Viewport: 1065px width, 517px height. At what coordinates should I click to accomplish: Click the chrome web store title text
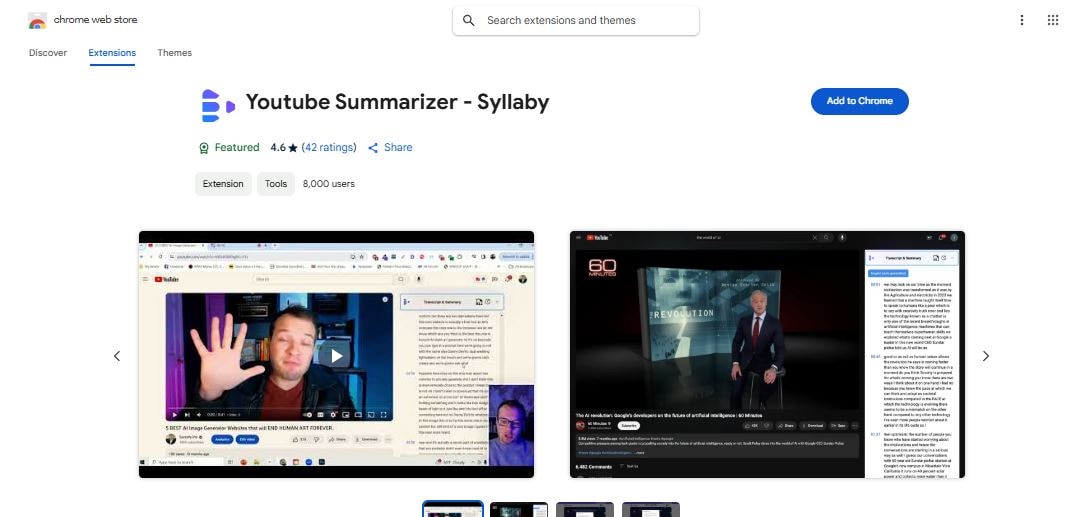coord(96,20)
